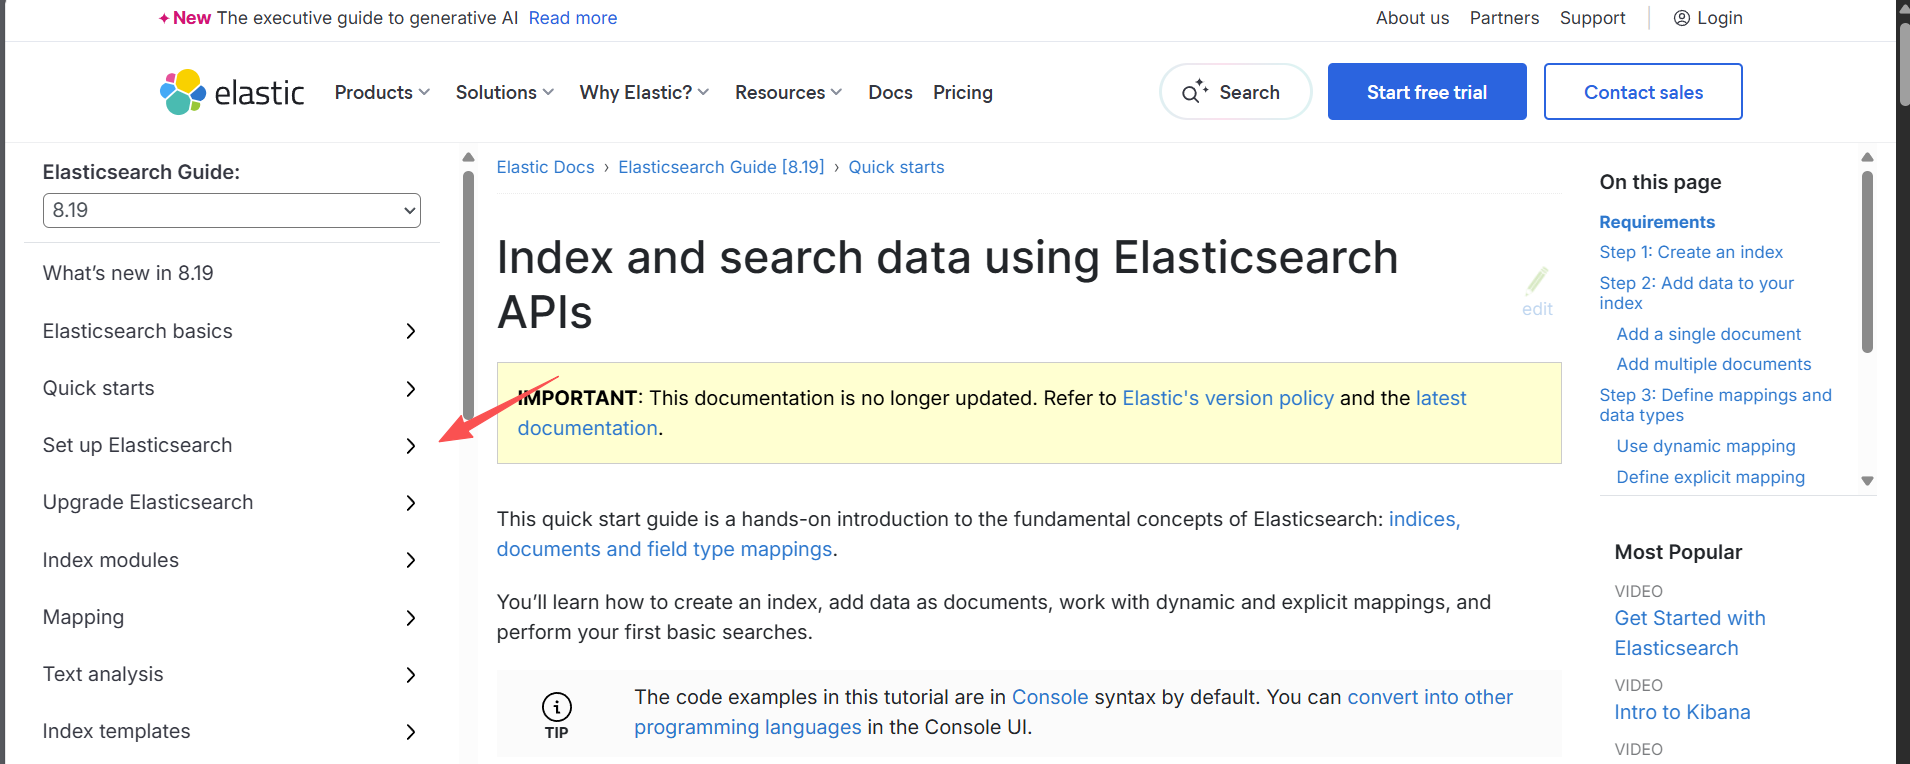The image size is (1910, 764).
Task: Open What's new in 8.19
Action: [128, 273]
